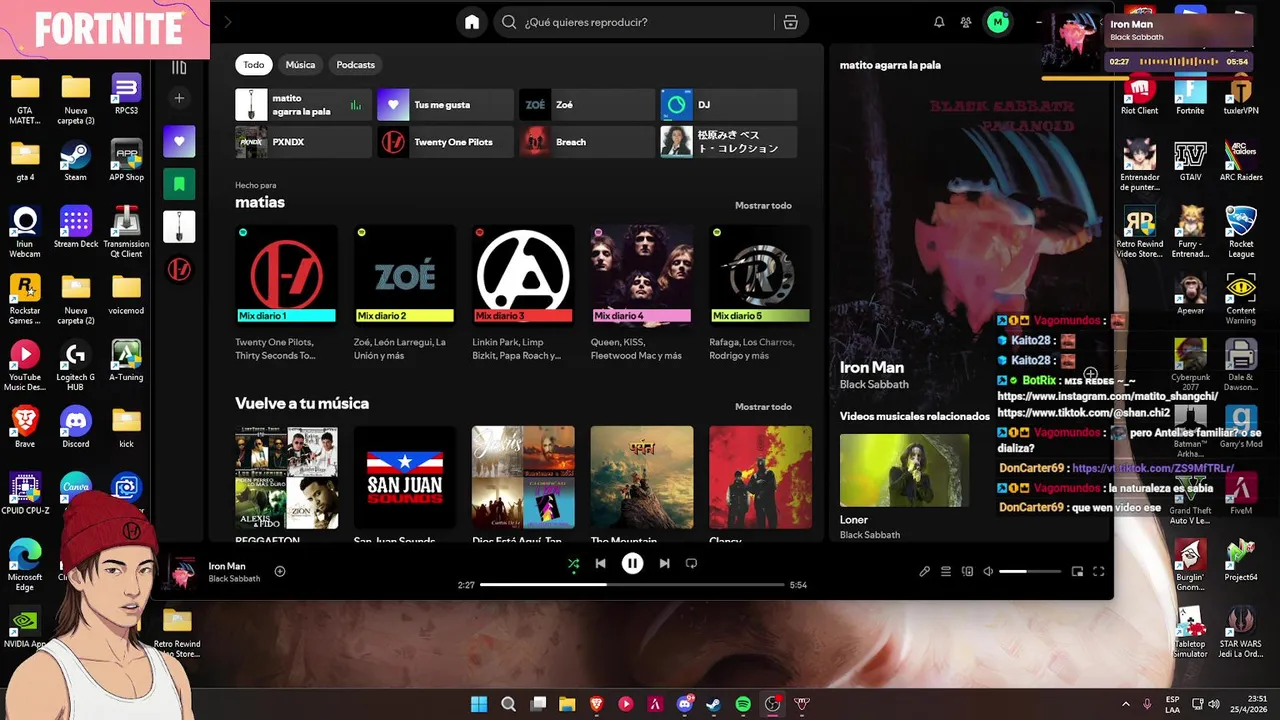Open PXNDX shortcut tile

coord(303,142)
